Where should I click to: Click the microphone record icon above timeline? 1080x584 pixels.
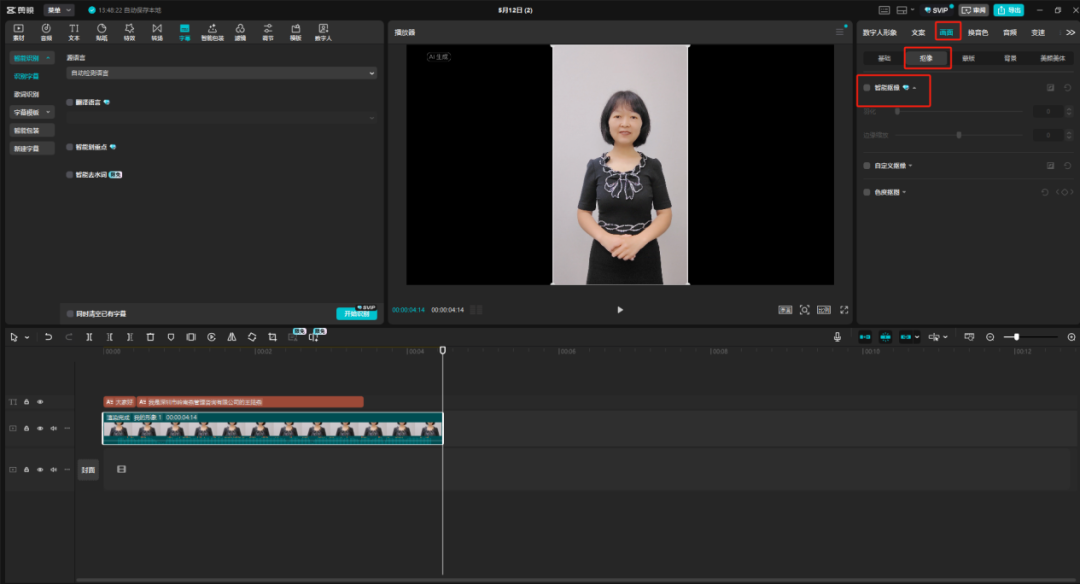(x=837, y=337)
